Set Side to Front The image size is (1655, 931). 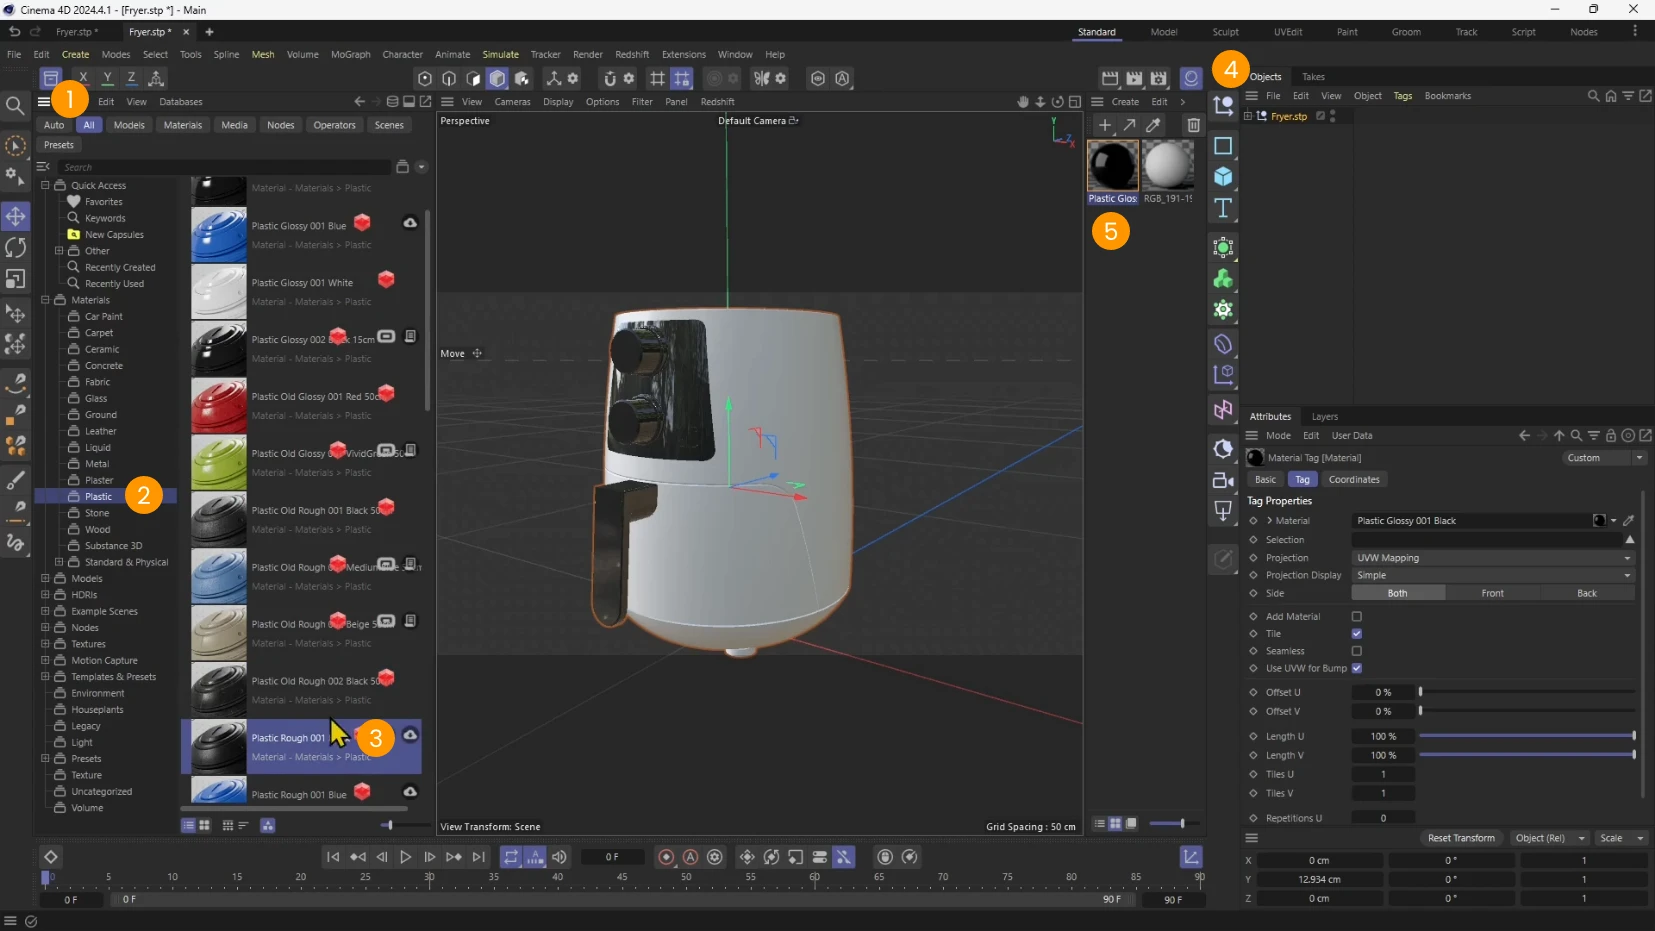tap(1494, 593)
